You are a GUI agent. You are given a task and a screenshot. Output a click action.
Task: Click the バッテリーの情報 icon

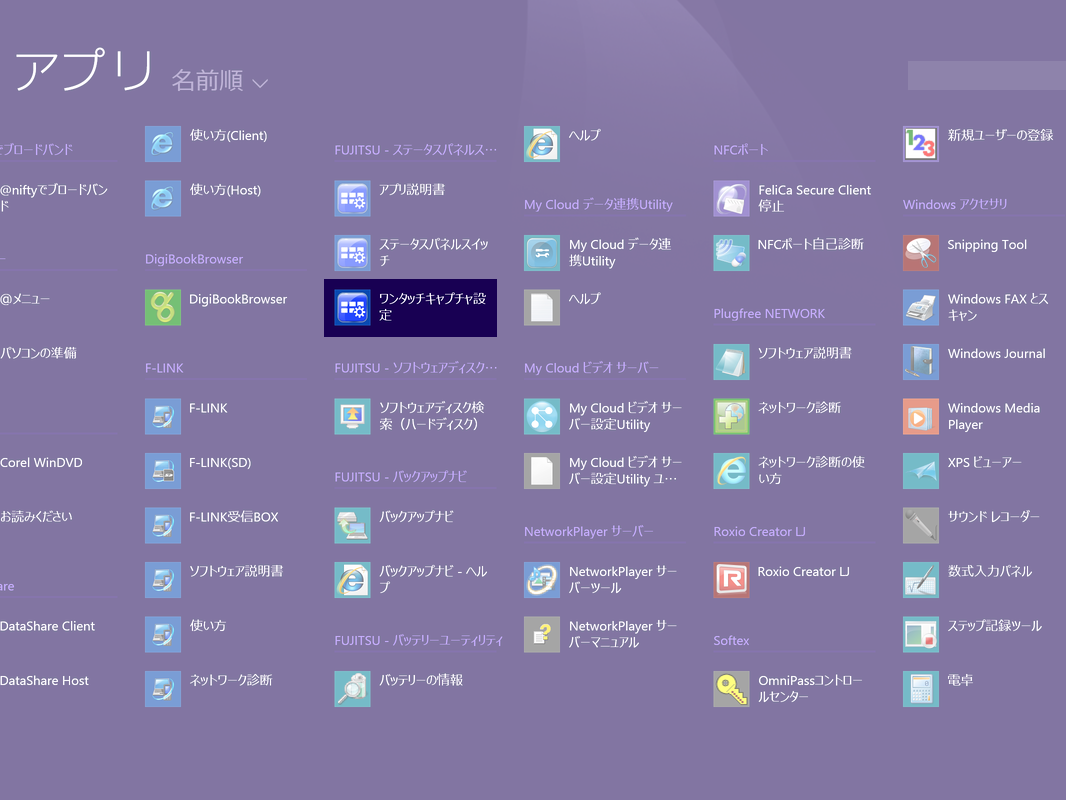(352, 689)
